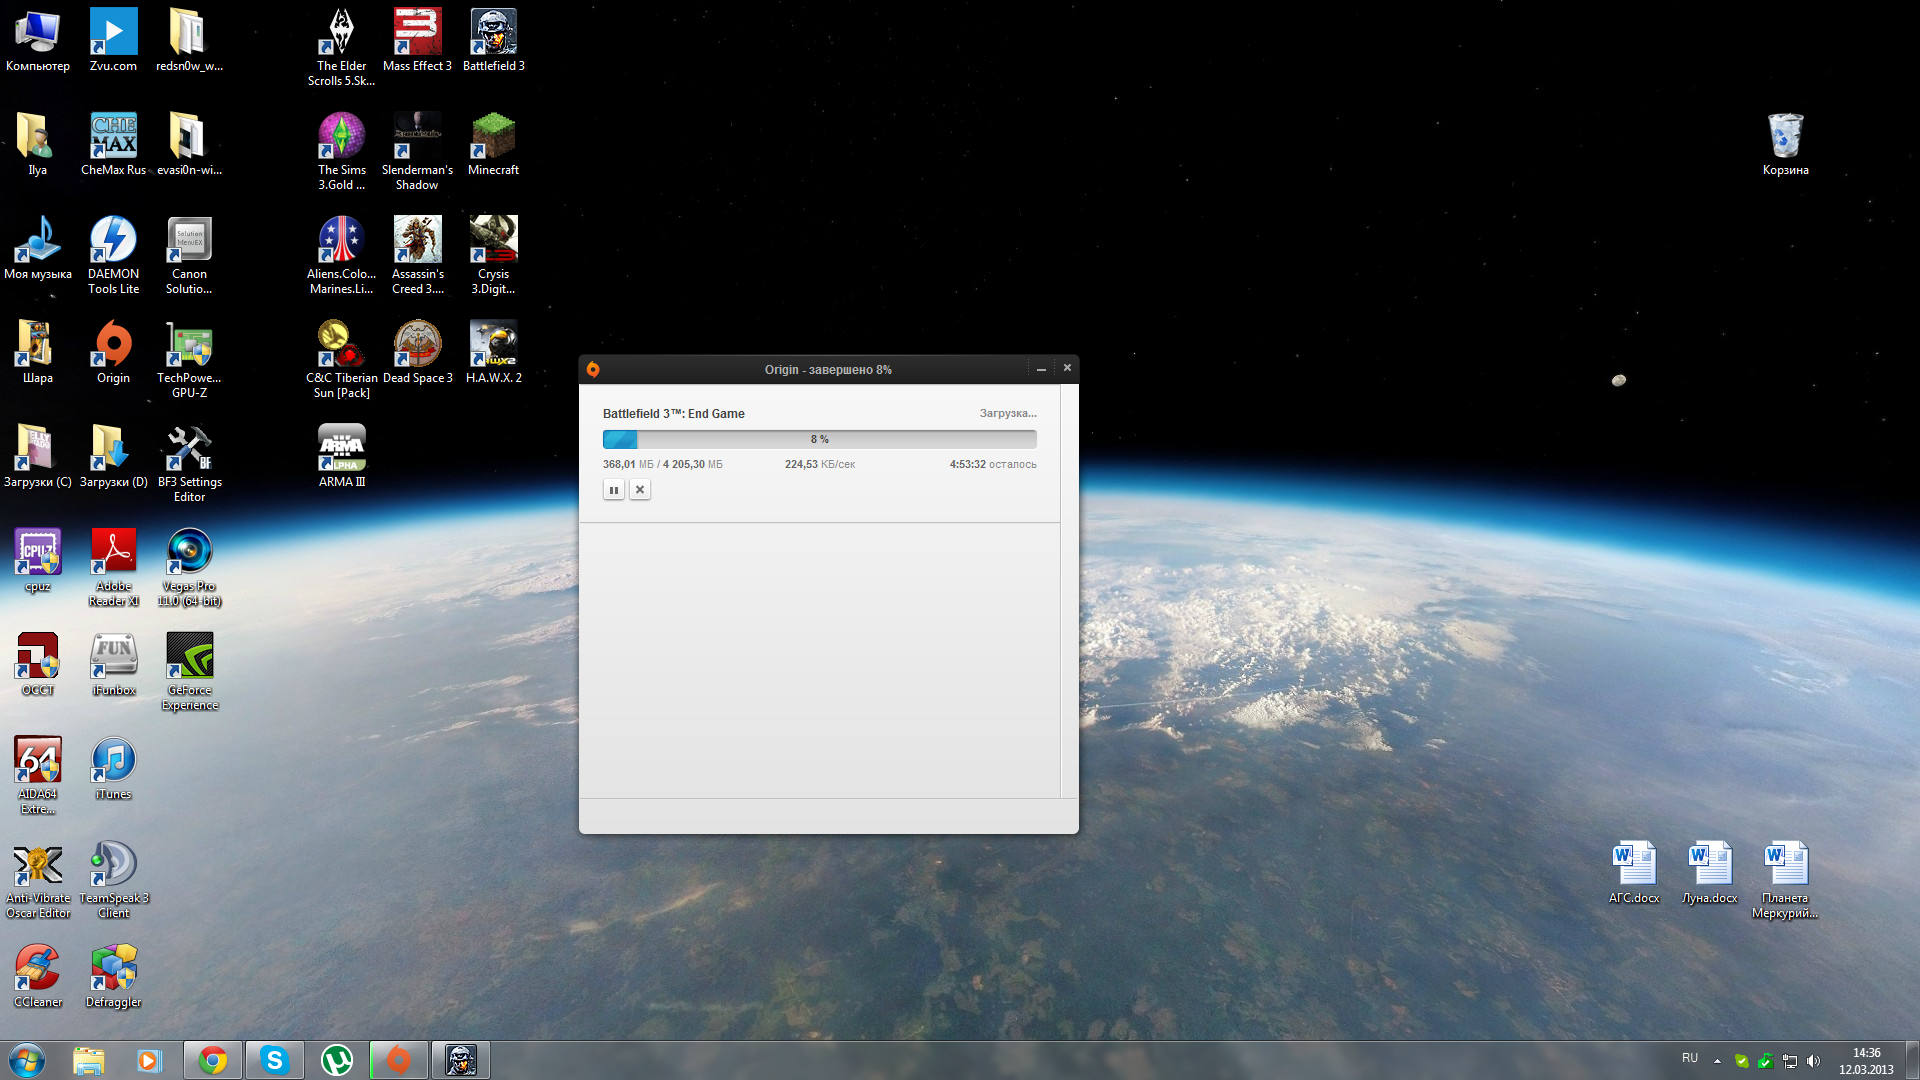Select The Sims 3 Gold icon
1920x1080 pixels.
point(341,152)
